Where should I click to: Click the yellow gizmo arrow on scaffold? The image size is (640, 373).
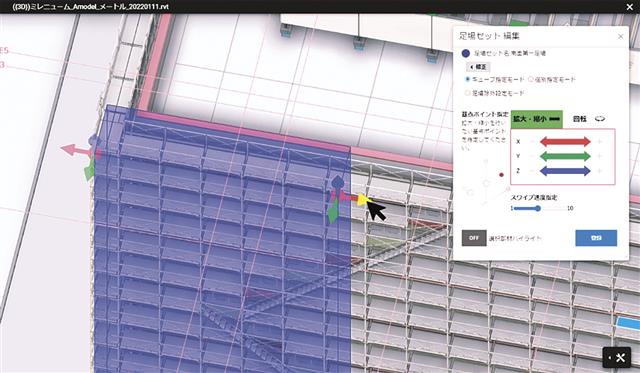[x=362, y=199]
